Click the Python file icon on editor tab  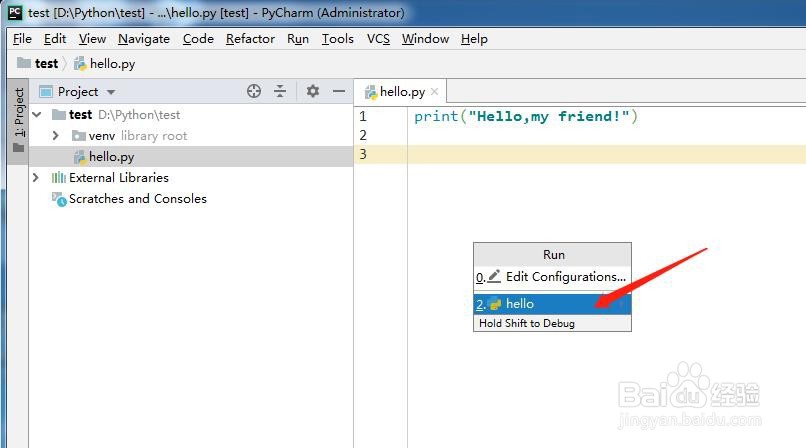point(370,92)
